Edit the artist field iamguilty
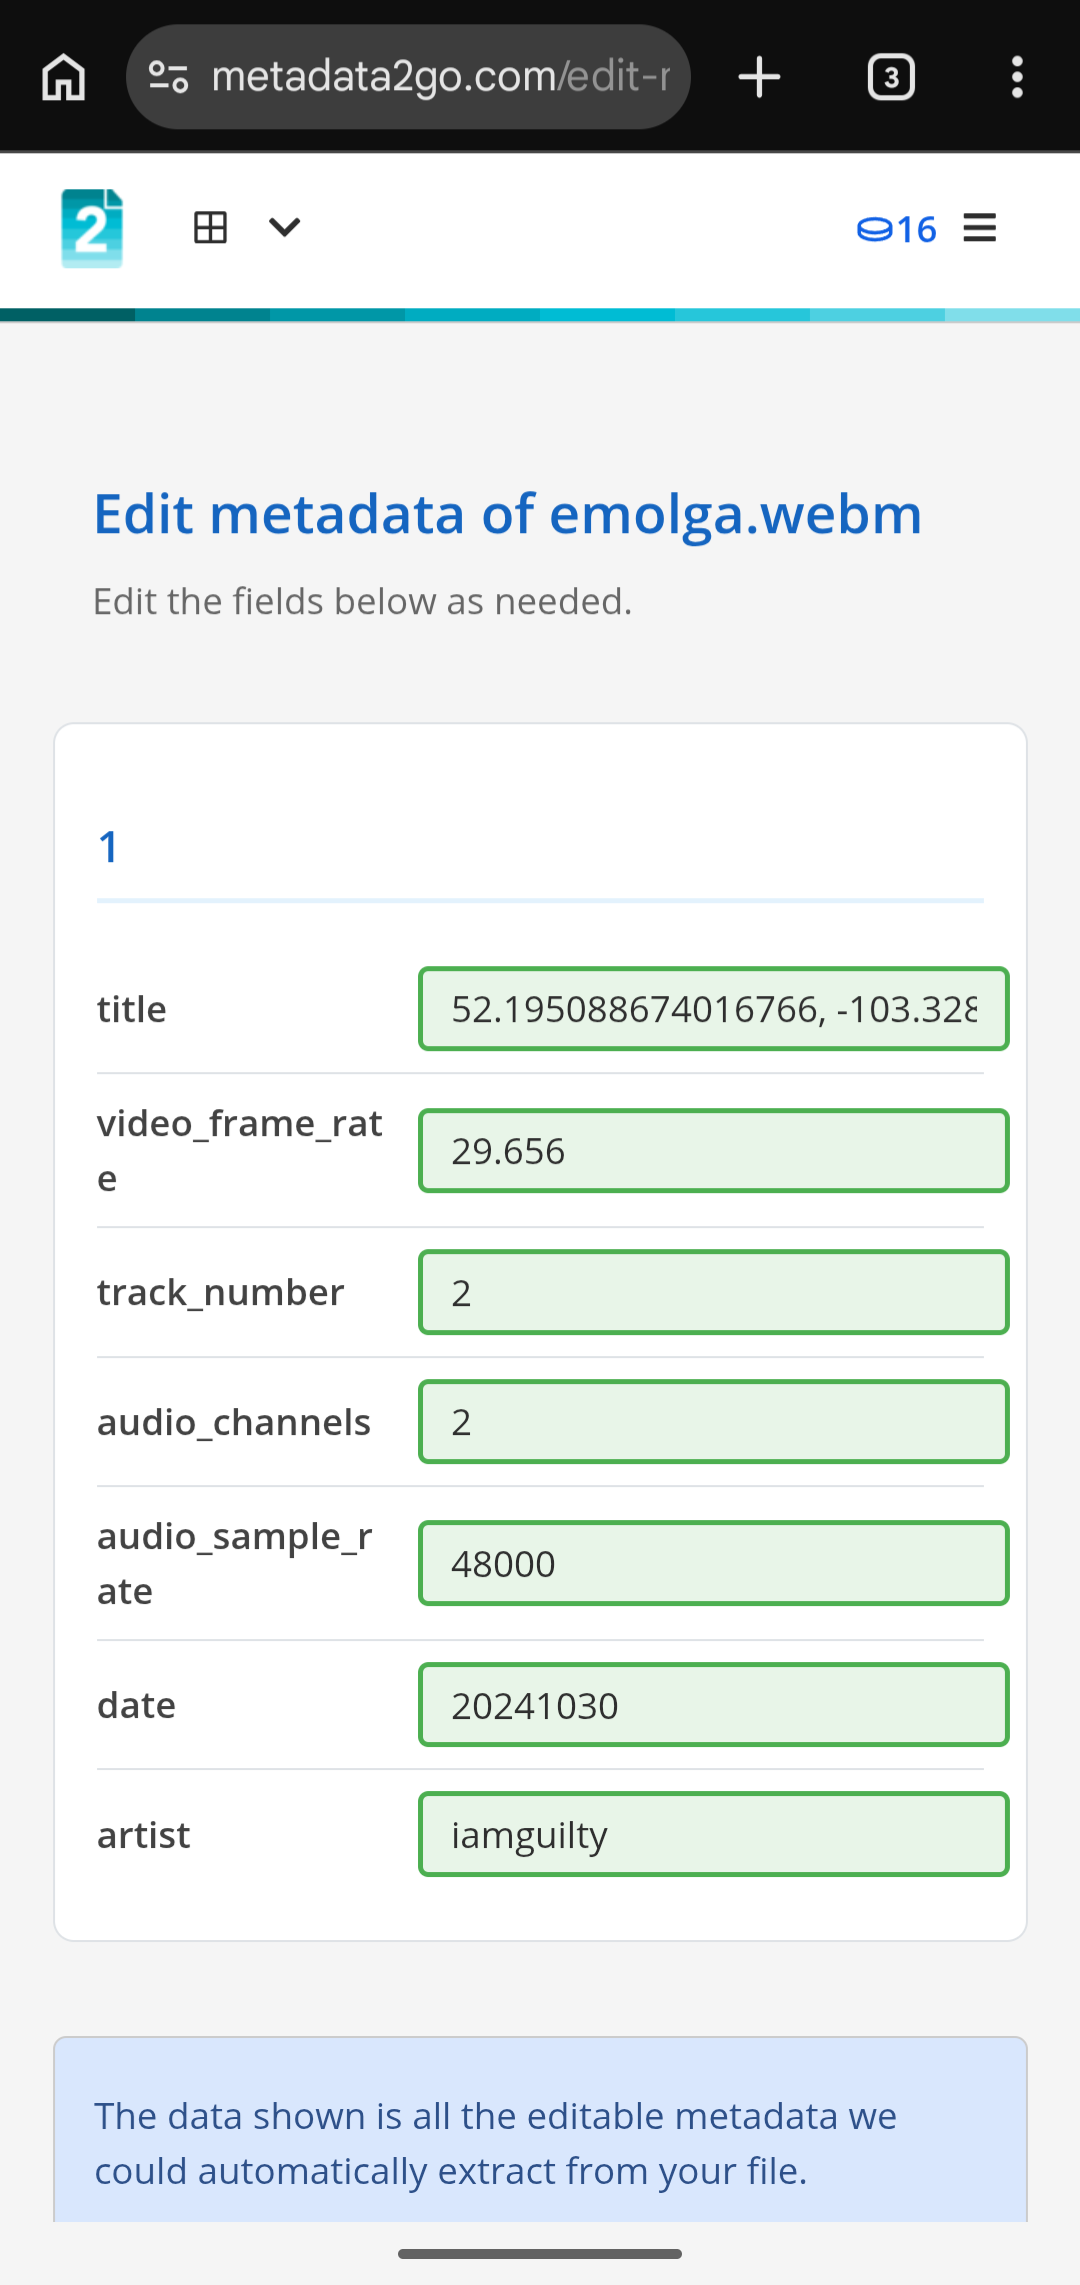Viewport: 1080px width, 2285px height. pyautogui.click(x=713, y=1835)
